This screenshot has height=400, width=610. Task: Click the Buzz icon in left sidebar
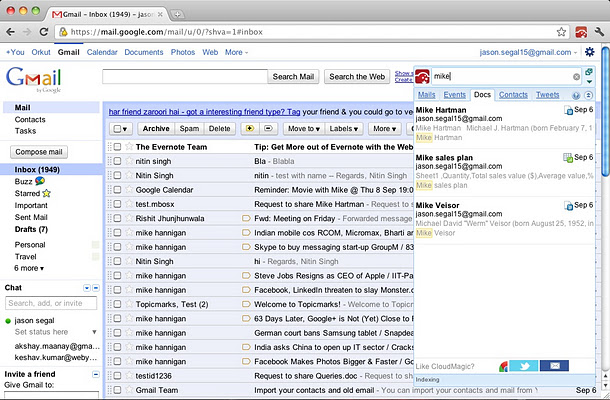pyautogui.click(x=40, y=181)
